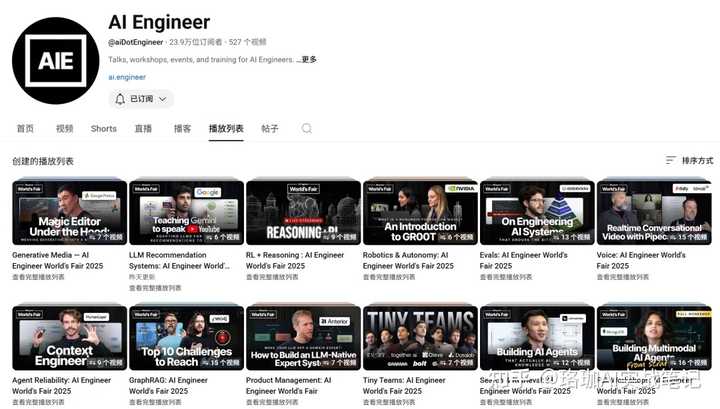Switch to the 帖子 tab
Image resolution: width=720 pixels, height=409 pixels.
pos(270,129)
